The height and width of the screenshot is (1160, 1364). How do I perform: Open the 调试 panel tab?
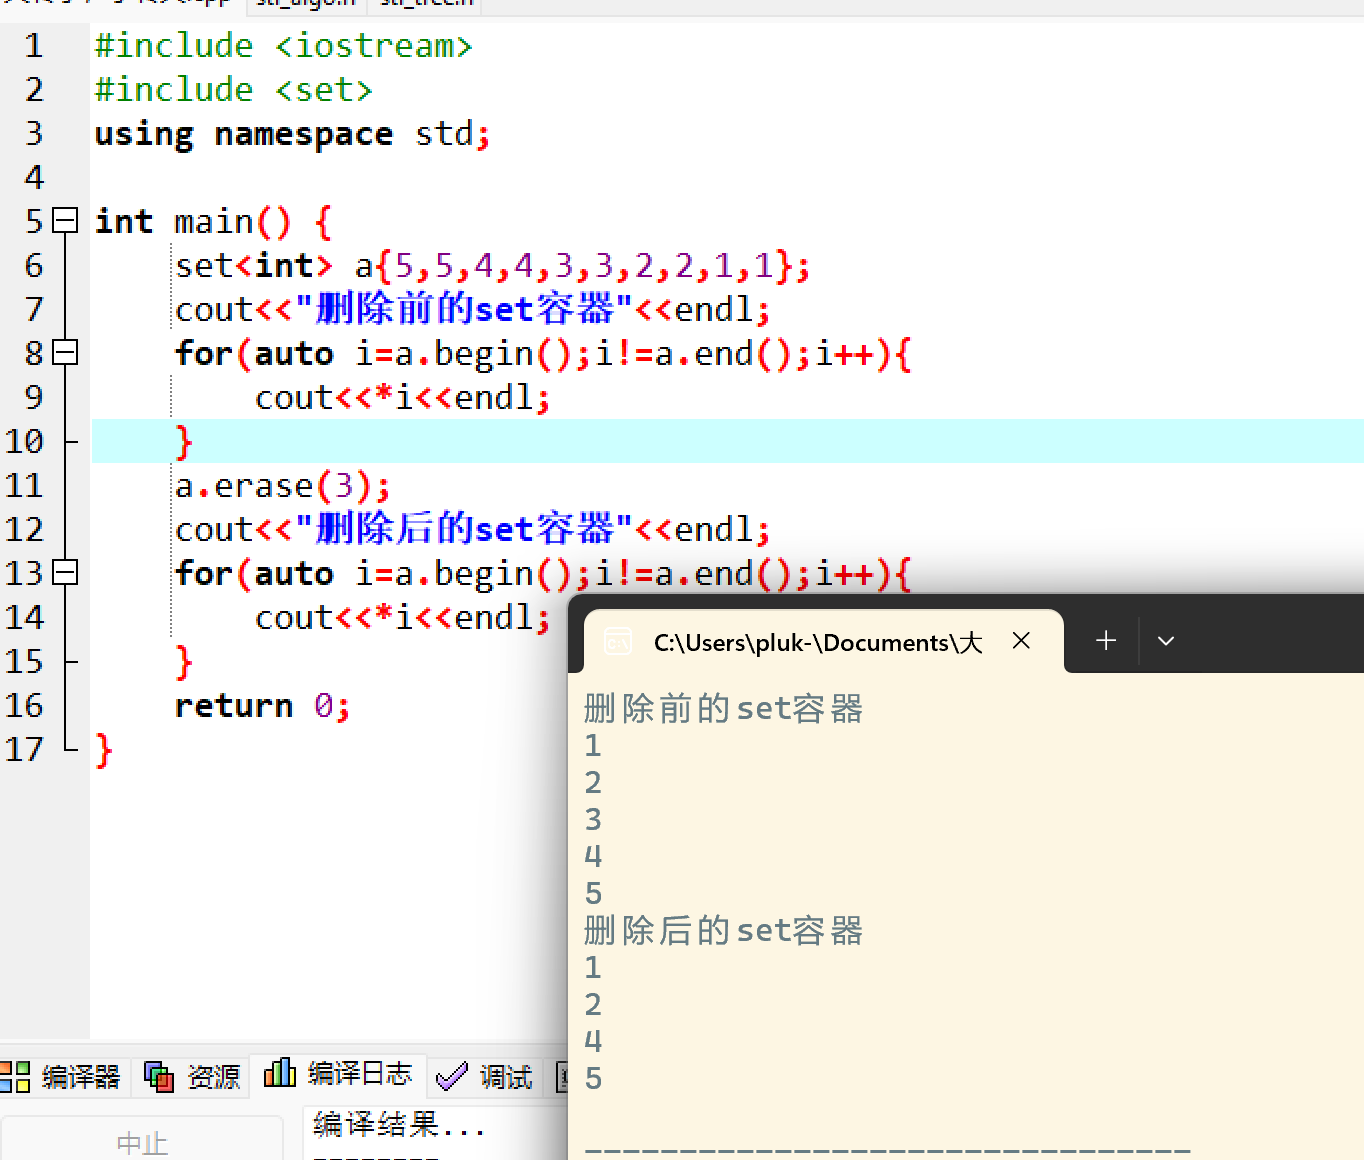click(507, 1078)
